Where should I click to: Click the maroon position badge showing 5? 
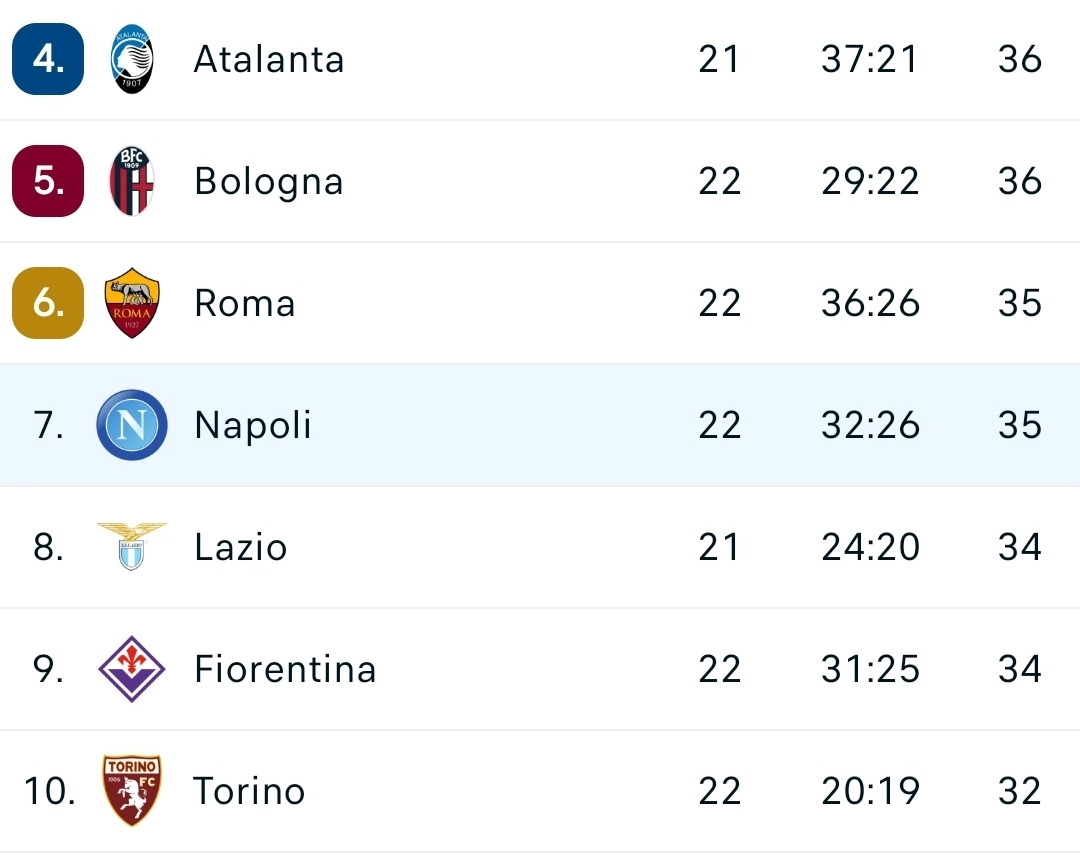[x=47, y=181]
